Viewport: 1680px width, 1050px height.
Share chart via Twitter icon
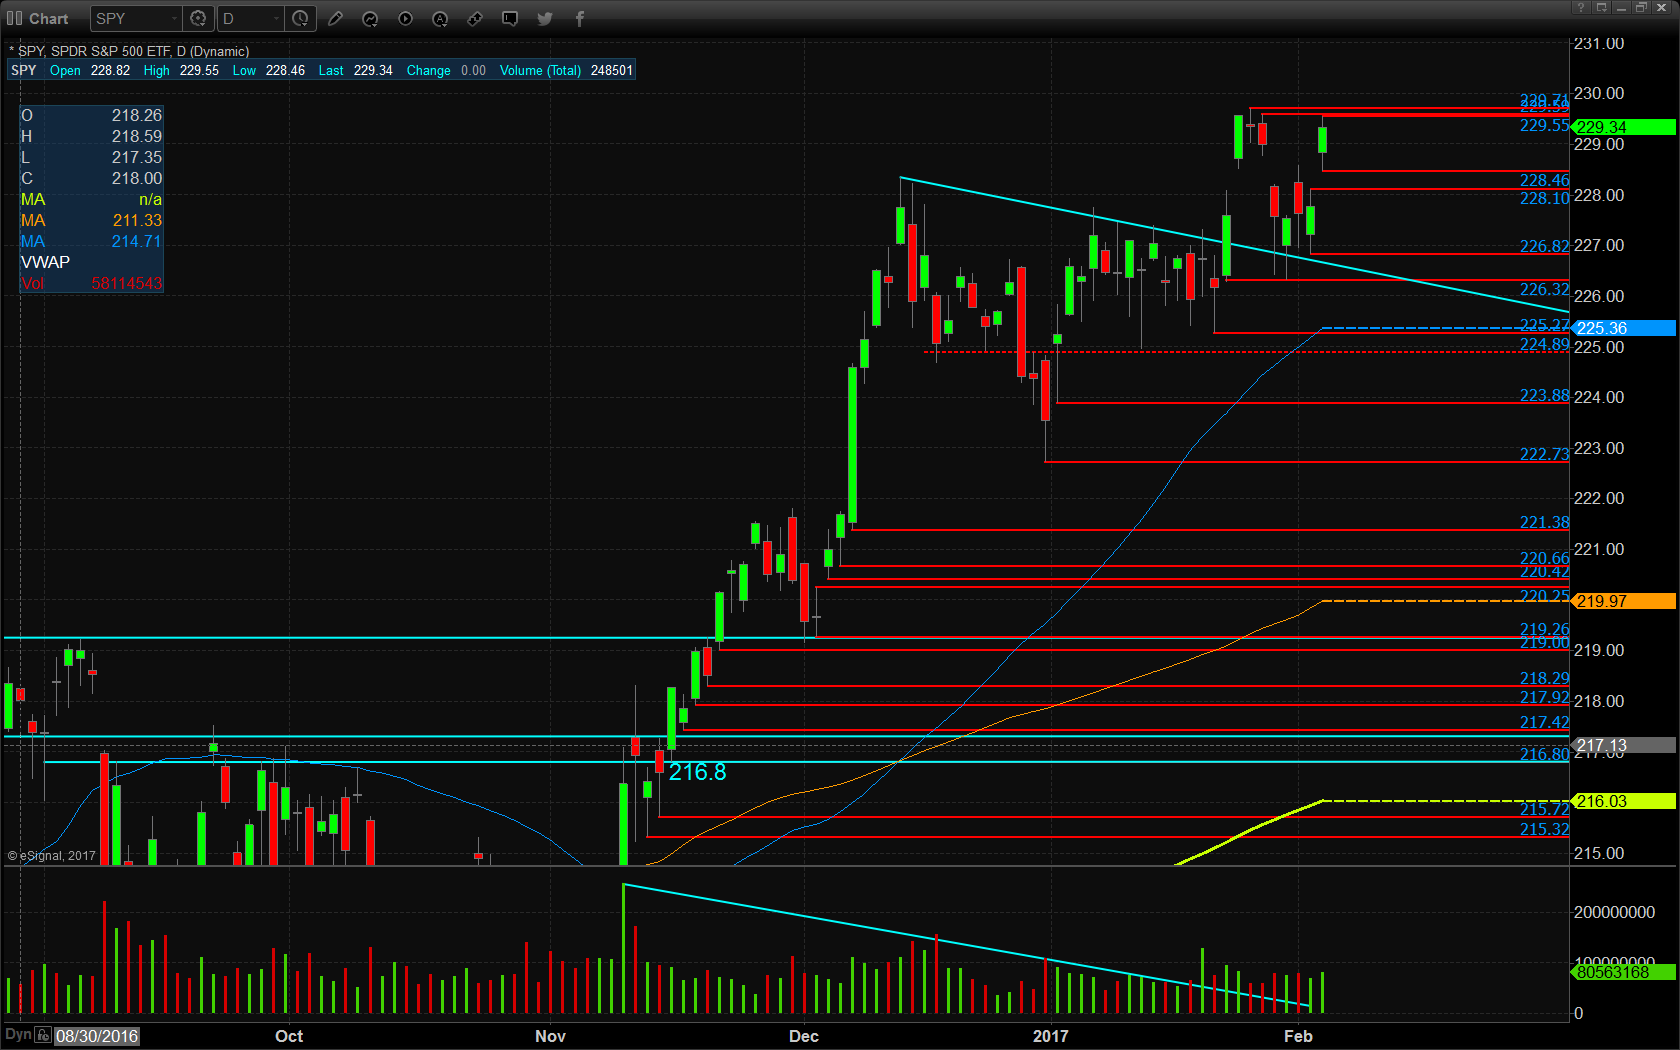(x=545, y=18)
